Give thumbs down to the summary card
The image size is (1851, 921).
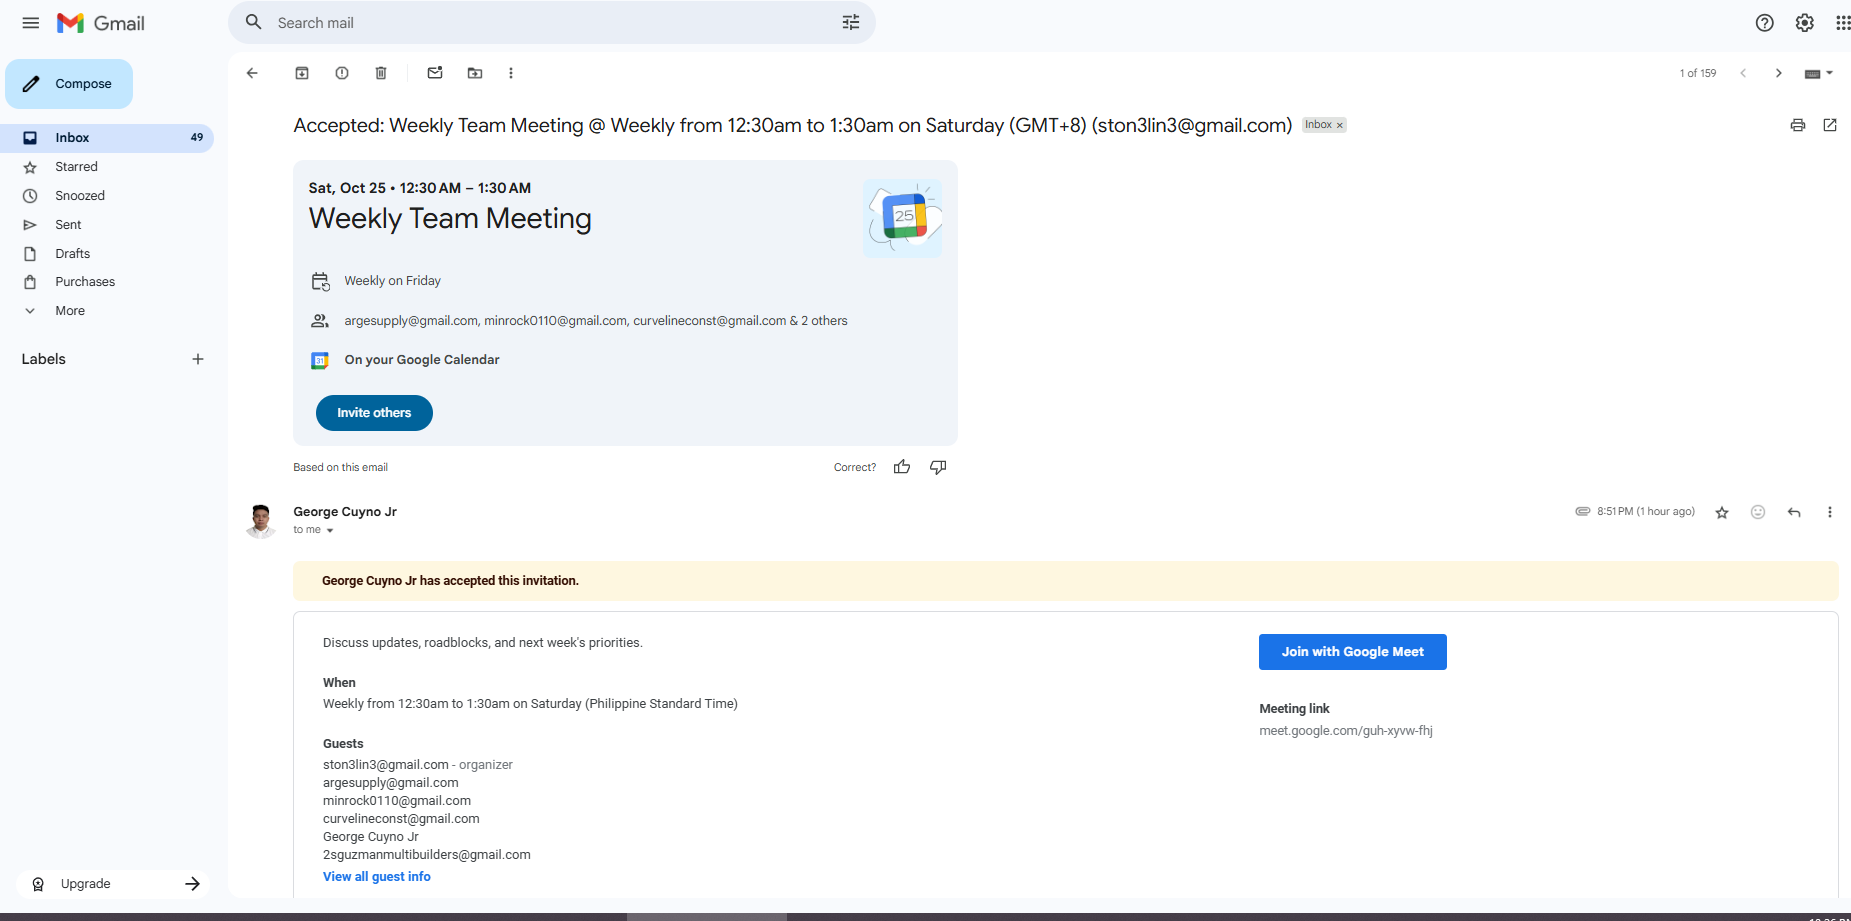click(938, 467)
